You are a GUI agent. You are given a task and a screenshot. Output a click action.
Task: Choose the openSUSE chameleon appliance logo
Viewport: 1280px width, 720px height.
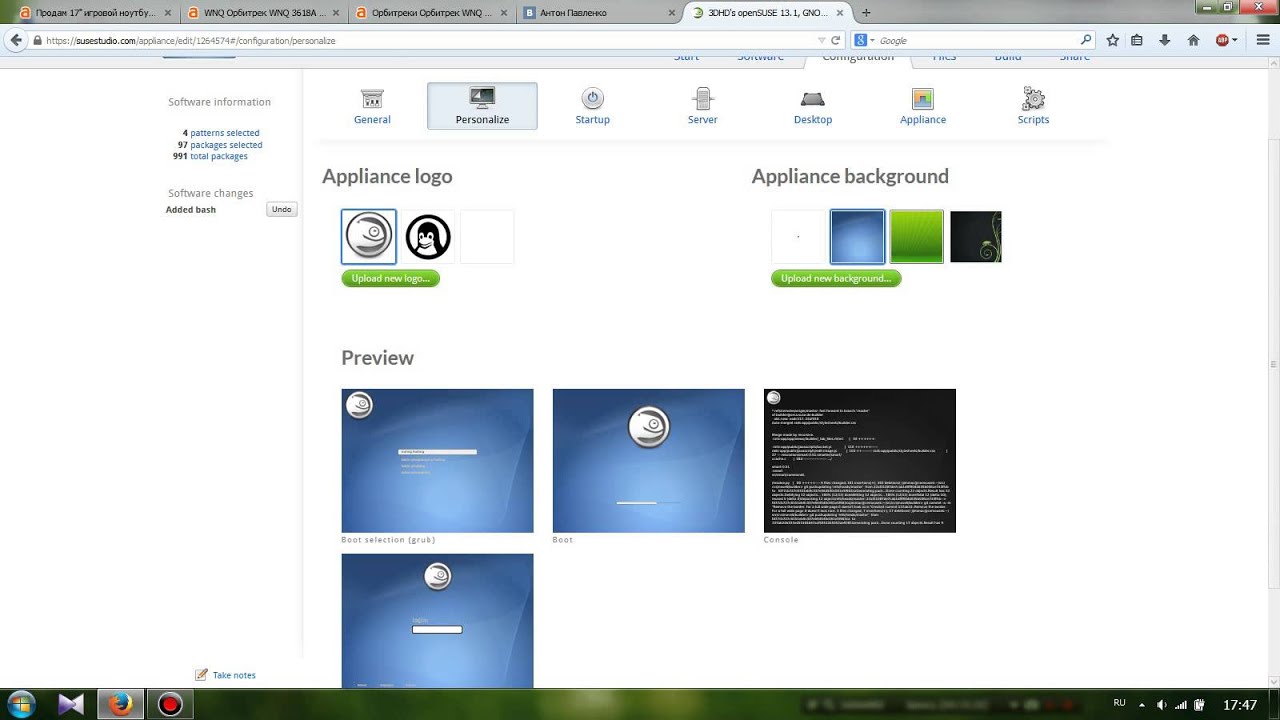coord(369,237)
